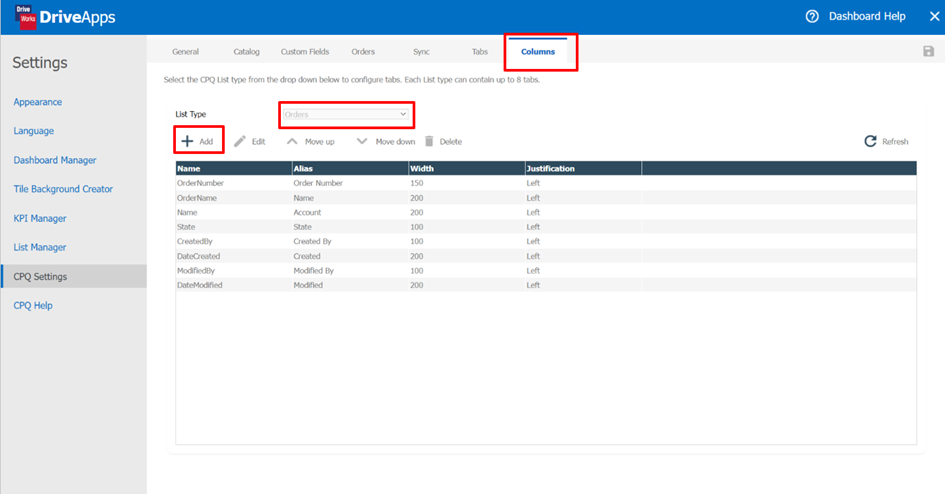Click the circular Refresh icon
The height and width of the screenshot is (494, 945).
coord(870,141)
